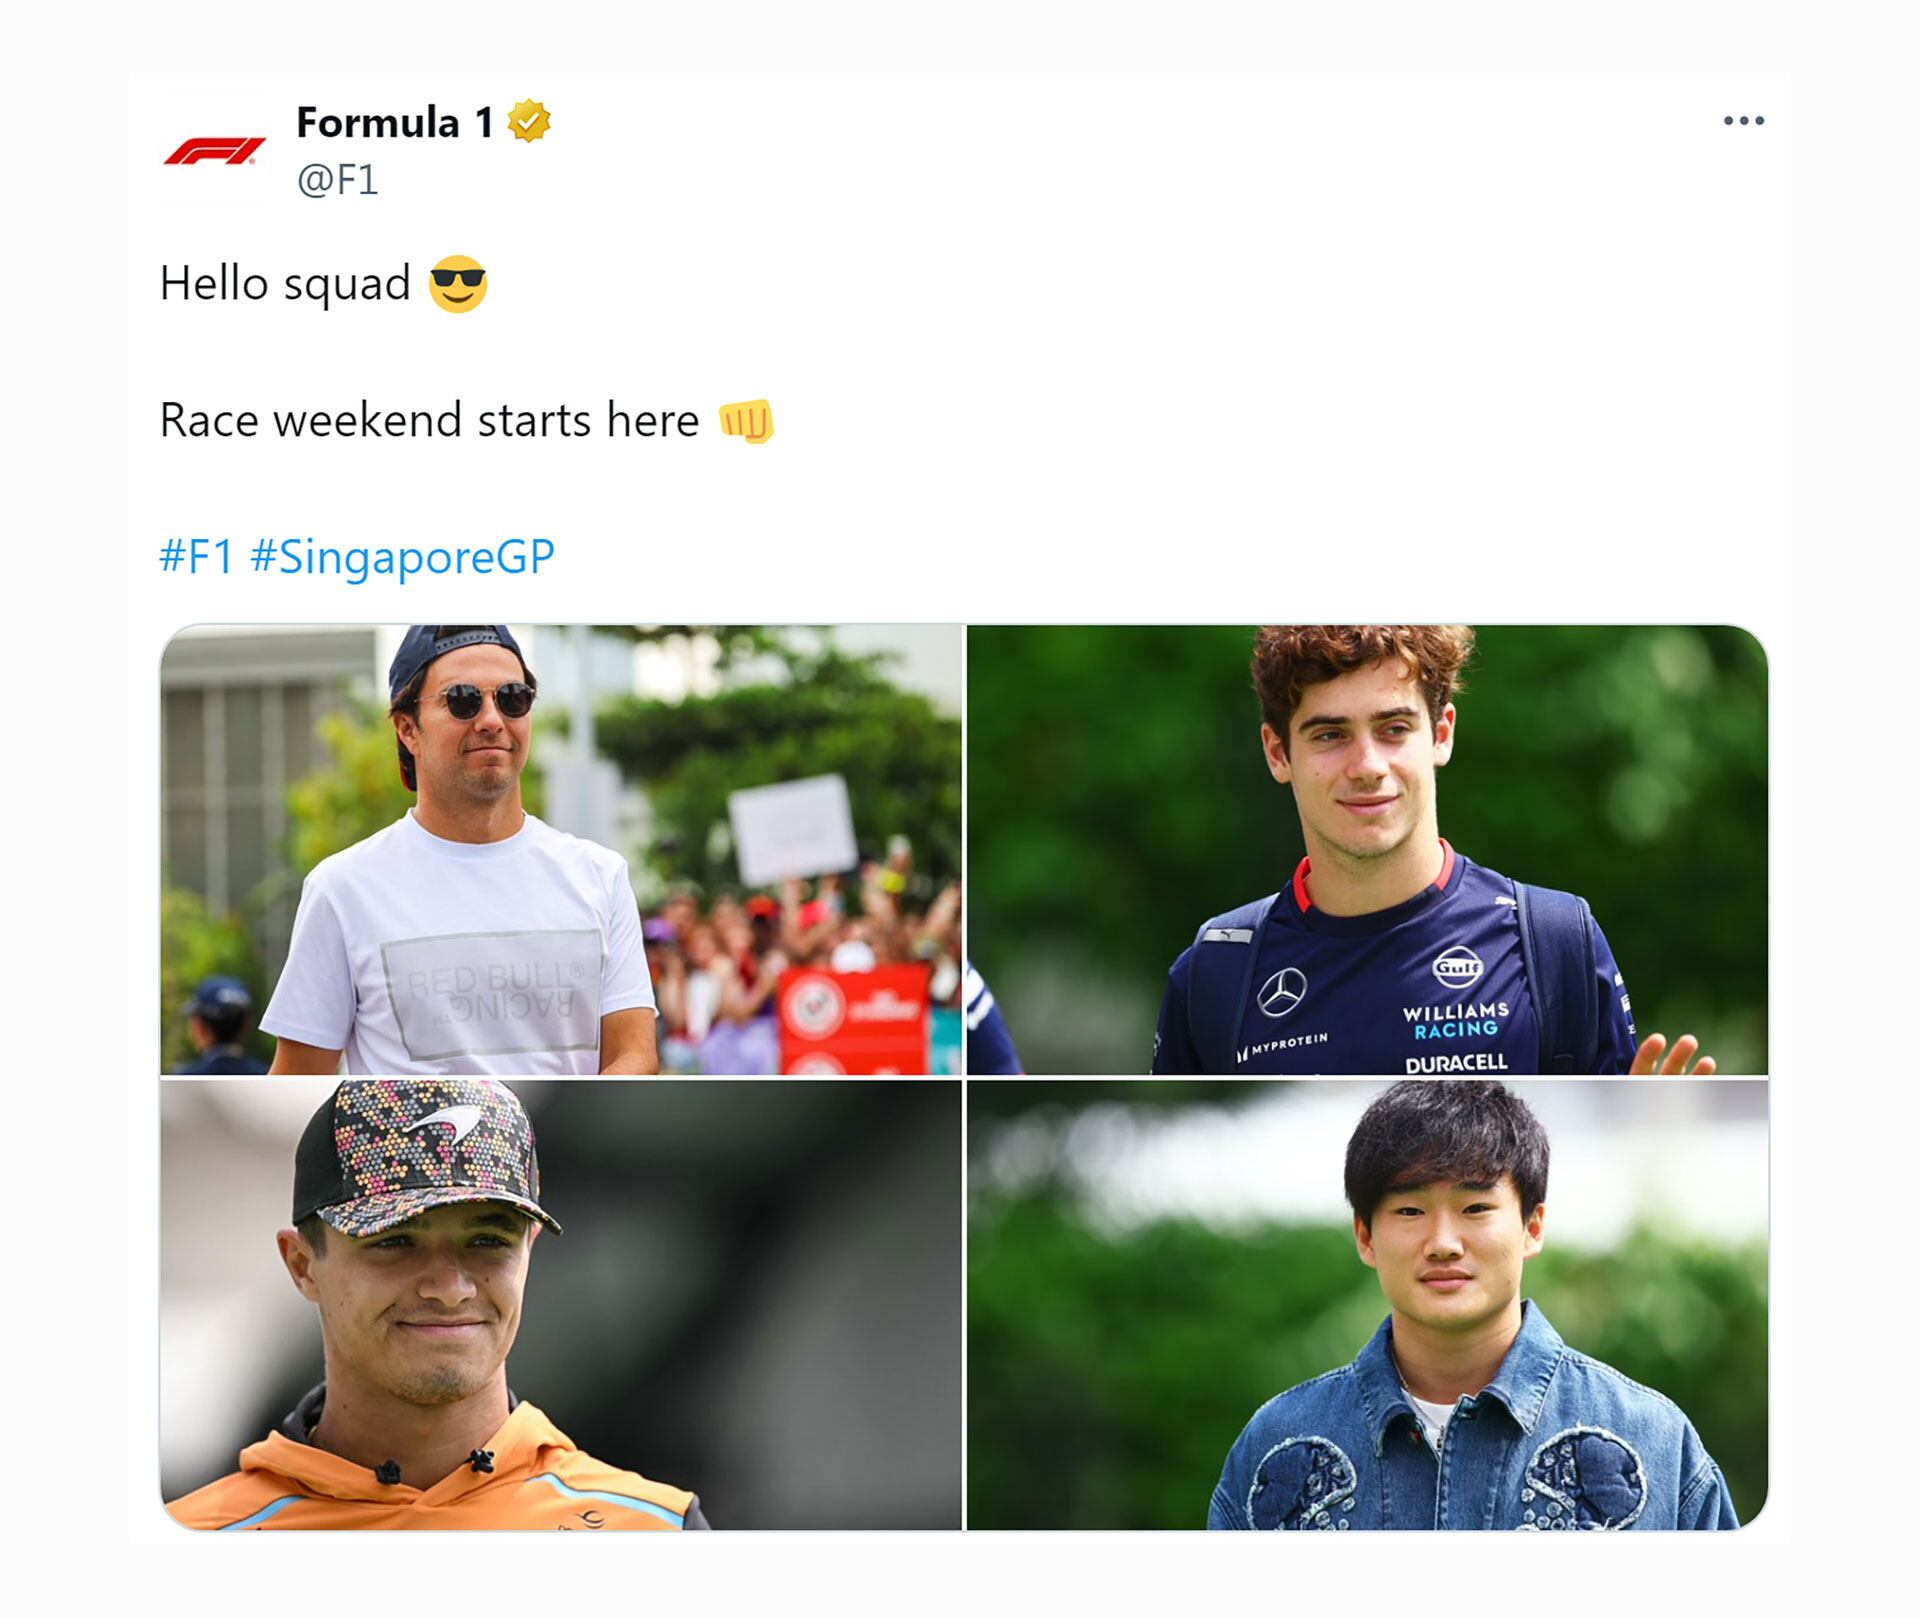Click the fist bump emoji
This screenshot has height=1618, width=1920.
746,420
